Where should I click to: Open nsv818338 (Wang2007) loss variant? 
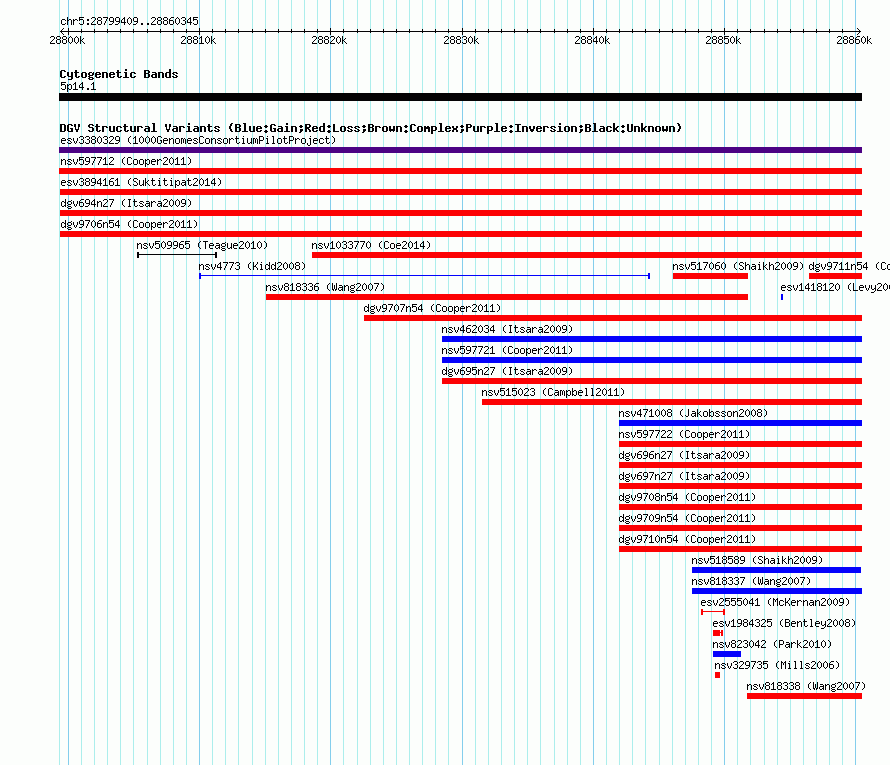pyautogui.click(x=804, y=696)
